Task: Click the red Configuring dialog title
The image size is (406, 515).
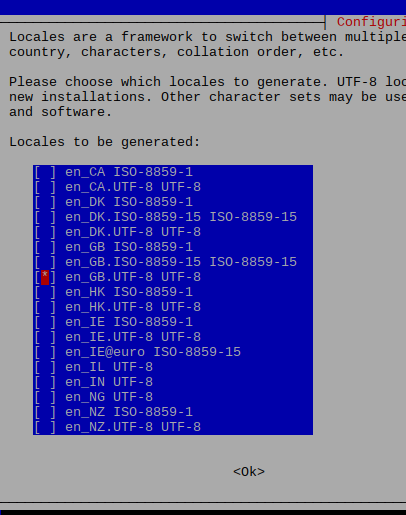Action: point(371,22)
